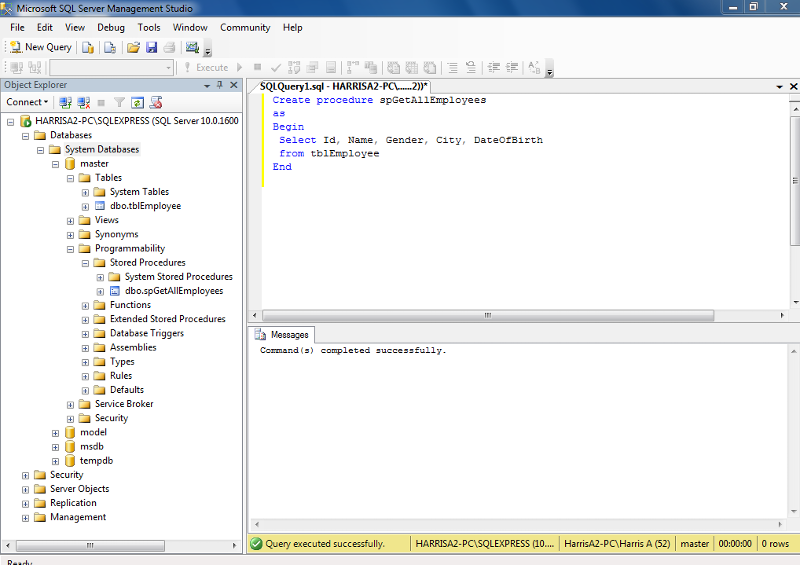
Task: Click the Analysis Services query icon
Action: [x=110, y=47]
